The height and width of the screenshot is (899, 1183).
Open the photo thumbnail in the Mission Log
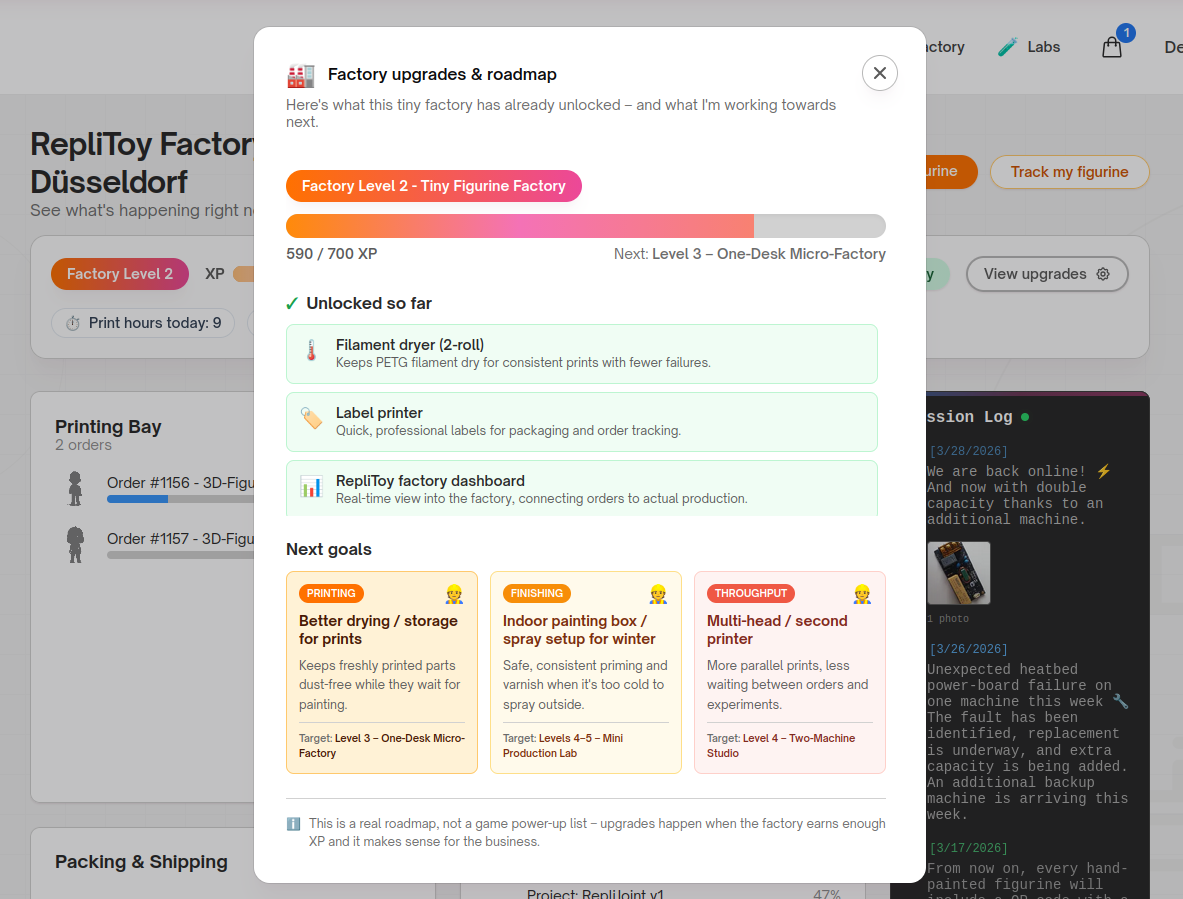point(957,572)
